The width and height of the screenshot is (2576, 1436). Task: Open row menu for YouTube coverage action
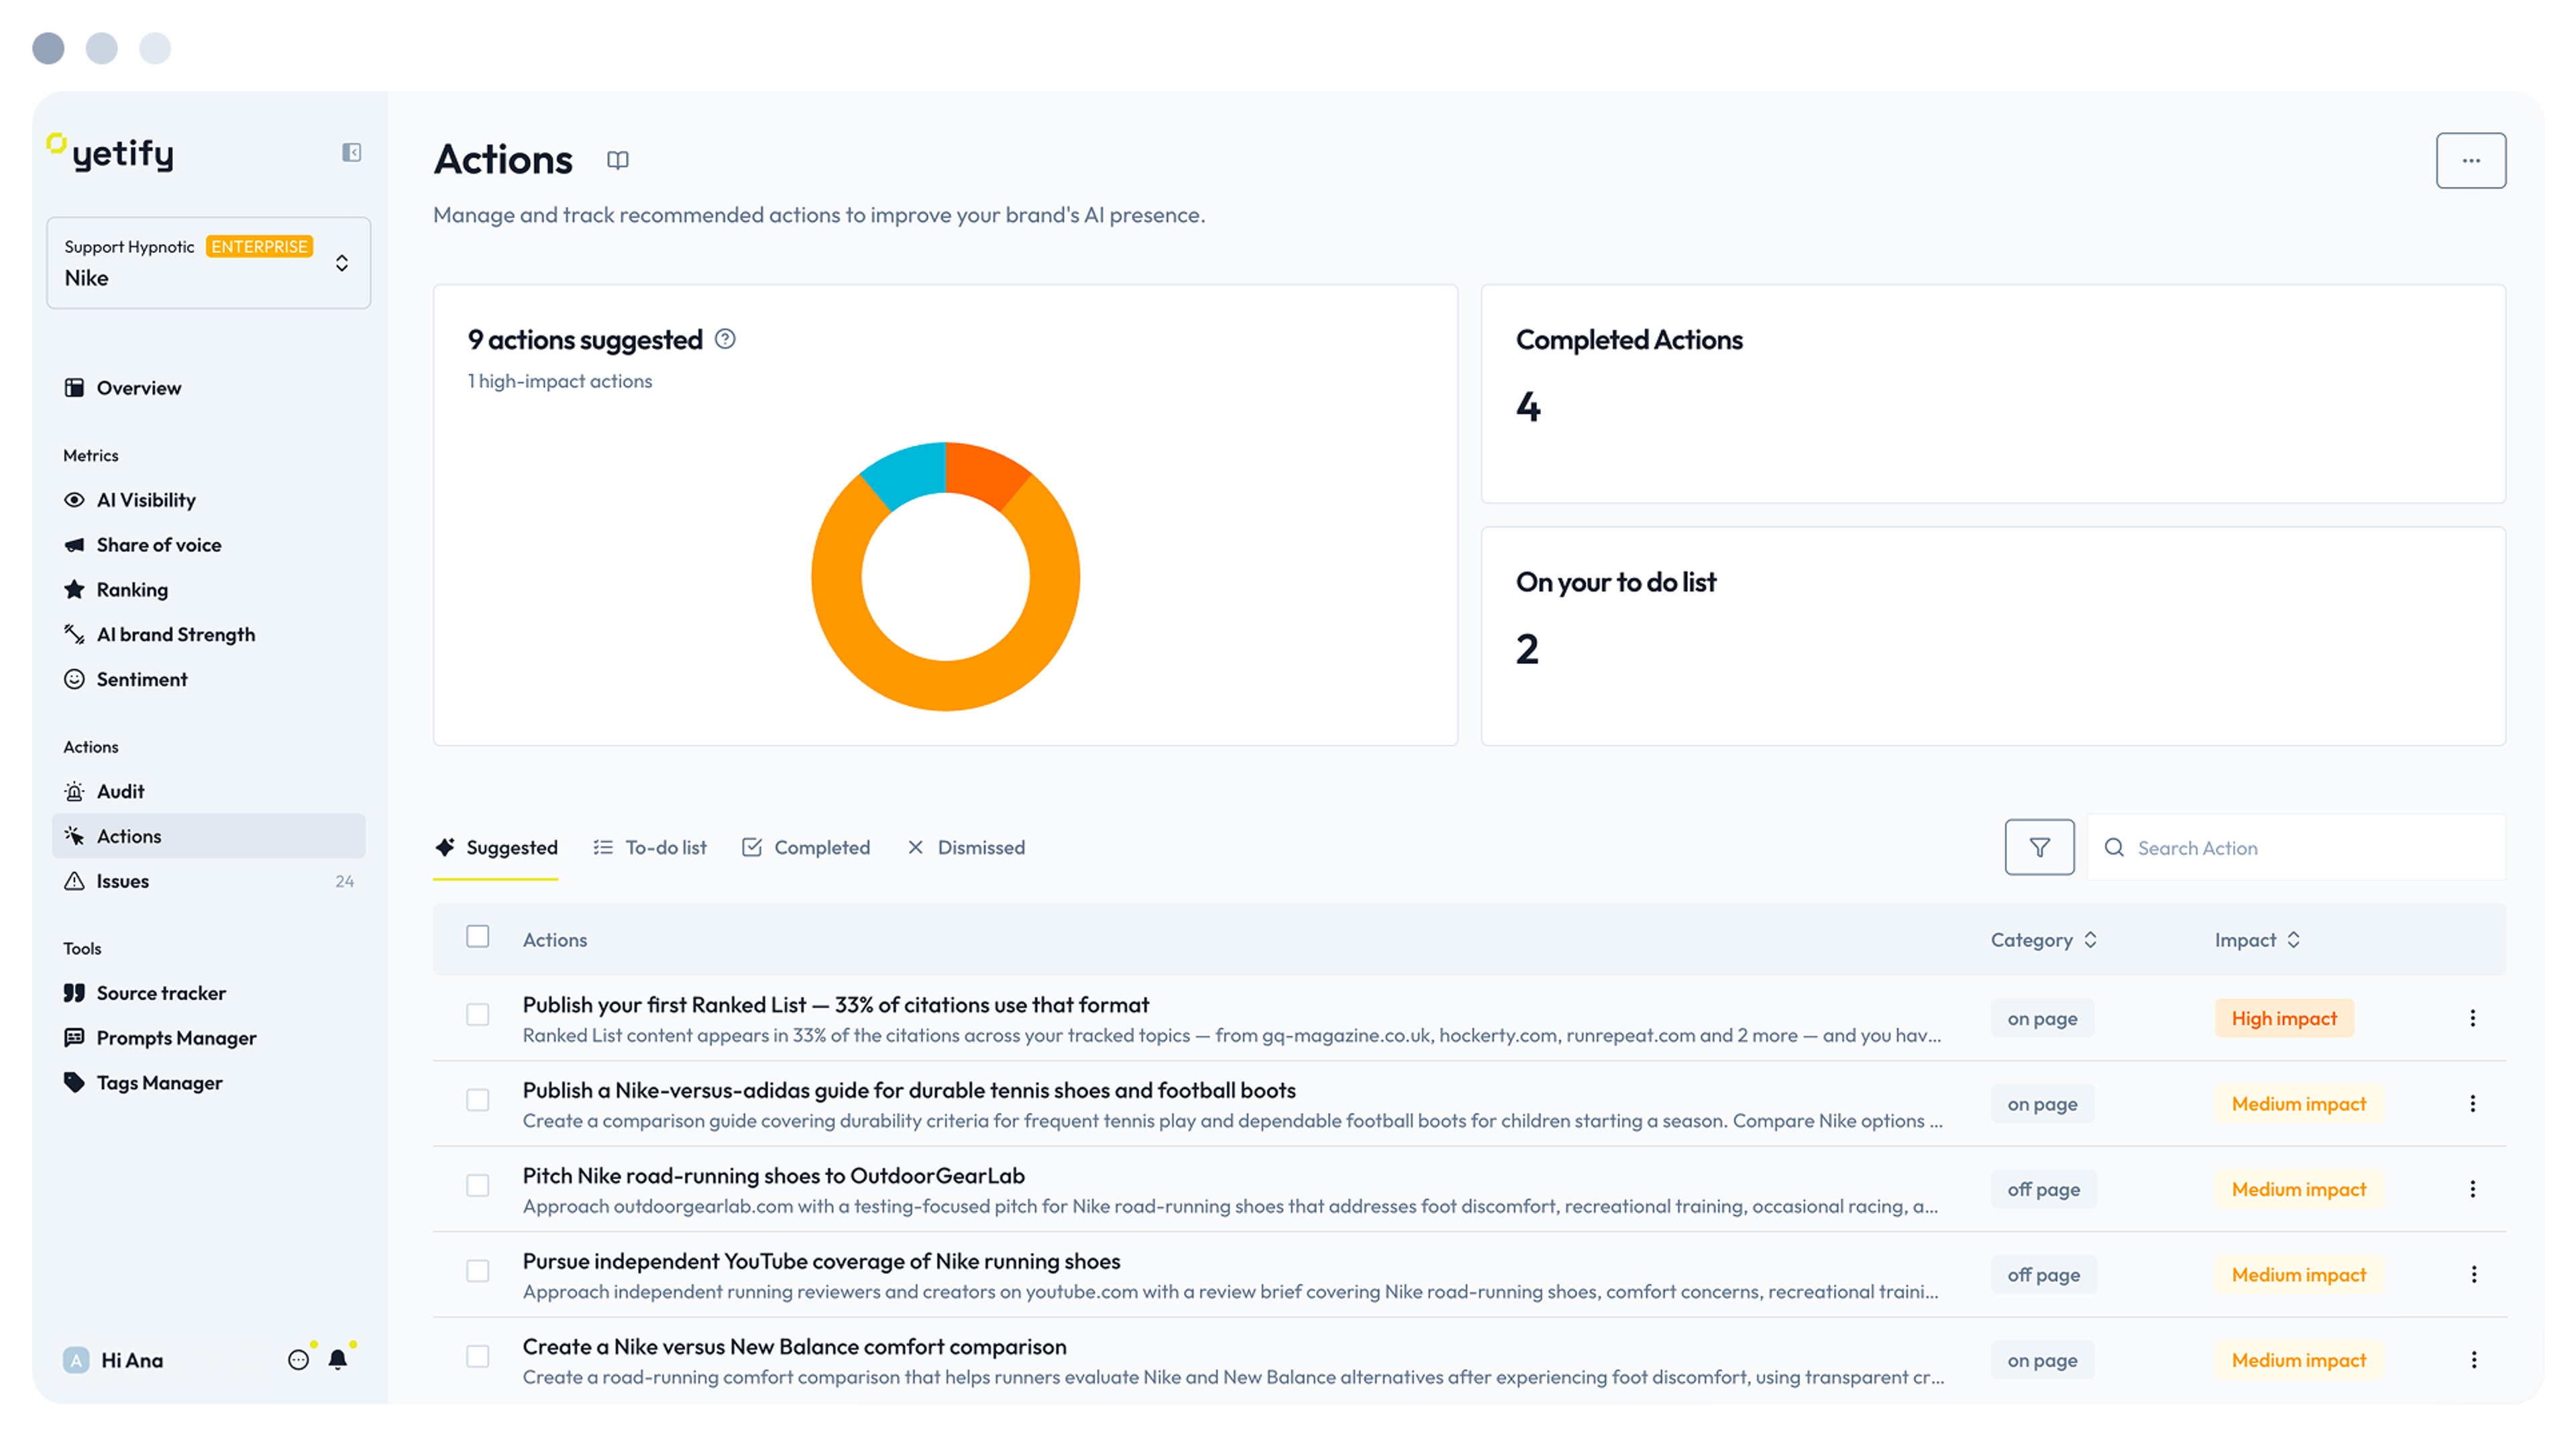click(x=2473, y=1274)
